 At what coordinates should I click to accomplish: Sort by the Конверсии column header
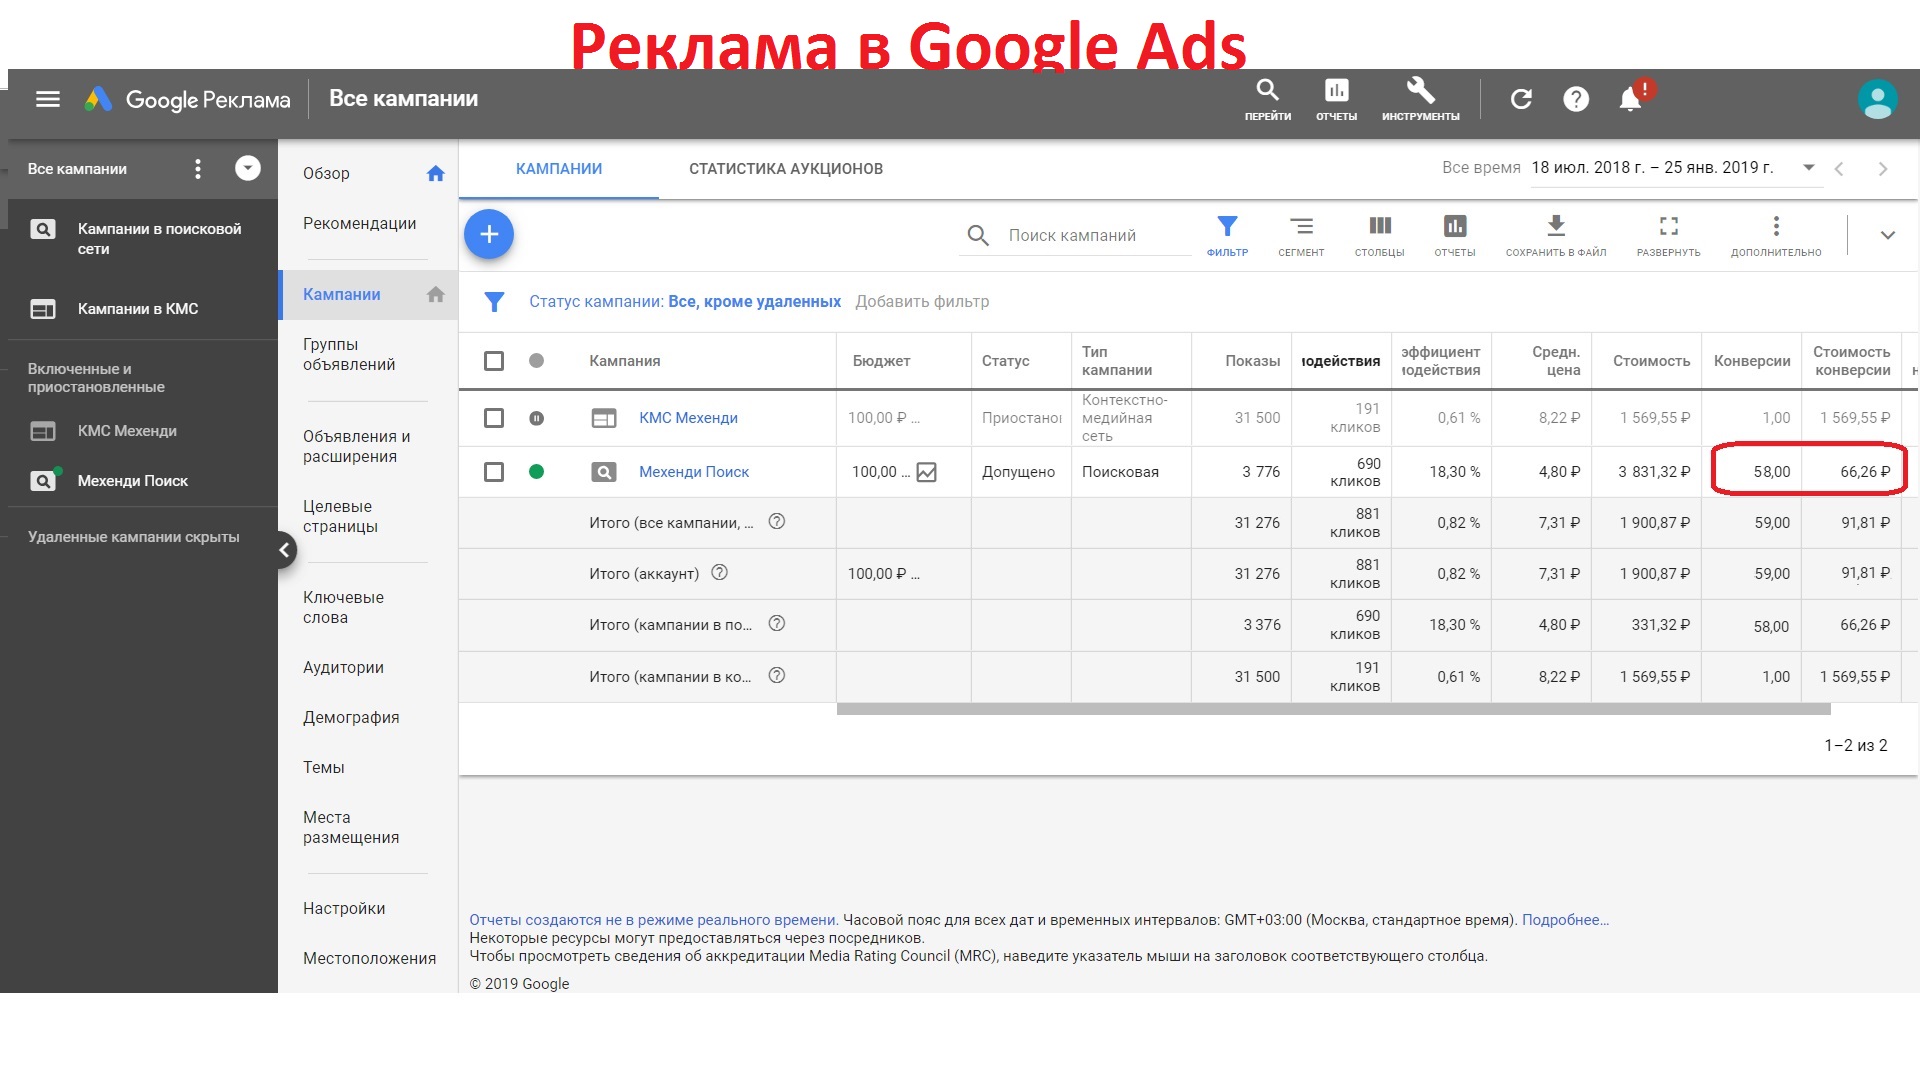click(1751, 361)
